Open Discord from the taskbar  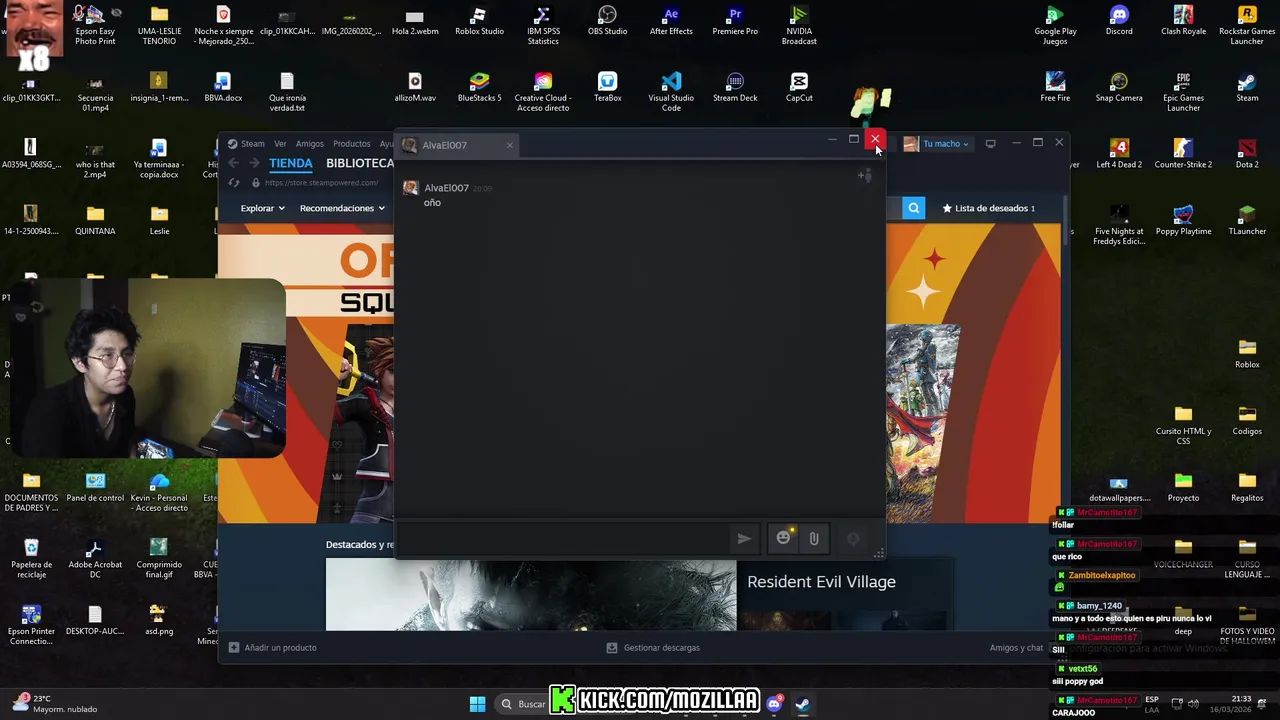[x=774, y=704]
